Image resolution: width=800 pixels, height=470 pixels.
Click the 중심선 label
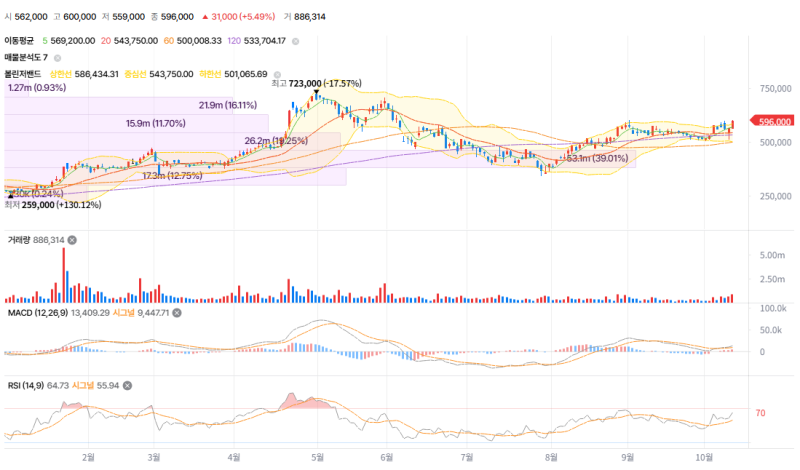click(x=135, y=74)
